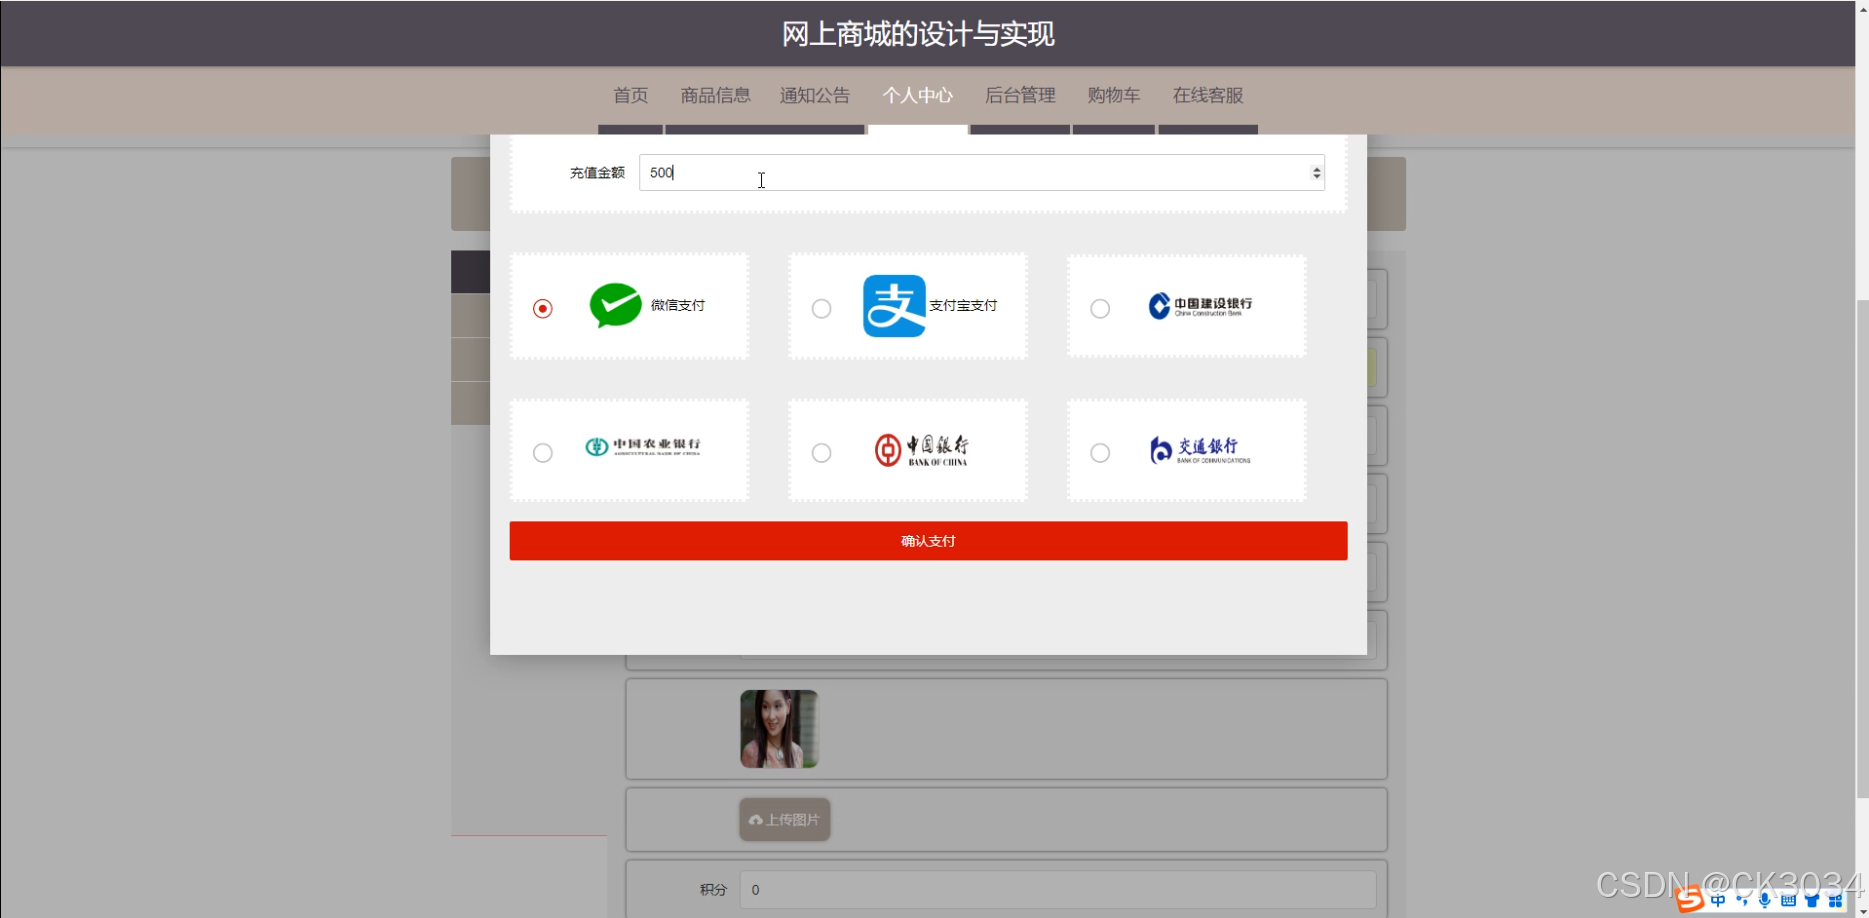The width and height of the screenshot is (1869, 918).
Task: Open the 后台管理 navigation tab
Action: (1019, 95)
